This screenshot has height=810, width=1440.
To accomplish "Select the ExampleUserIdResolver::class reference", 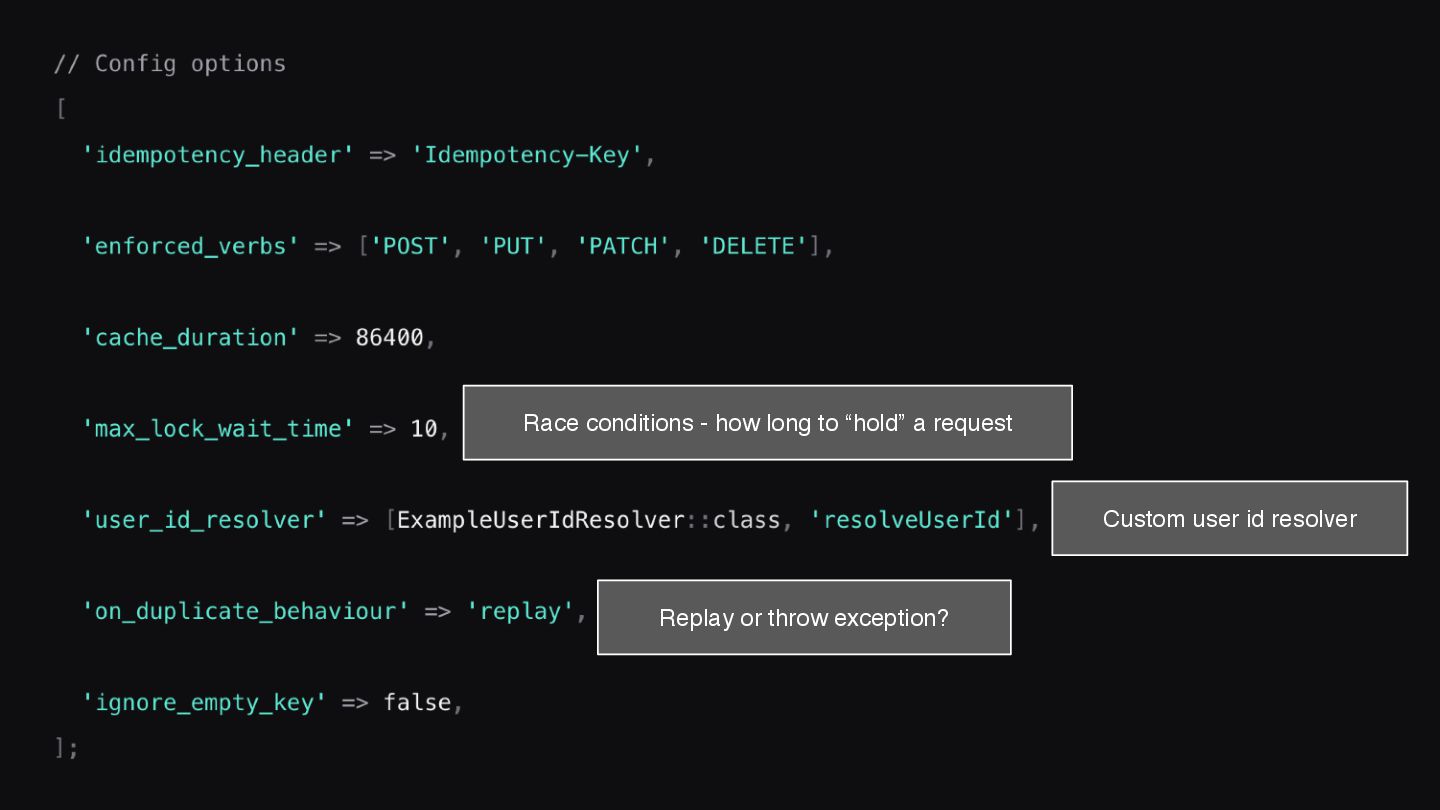I will (x=588, y=520).
